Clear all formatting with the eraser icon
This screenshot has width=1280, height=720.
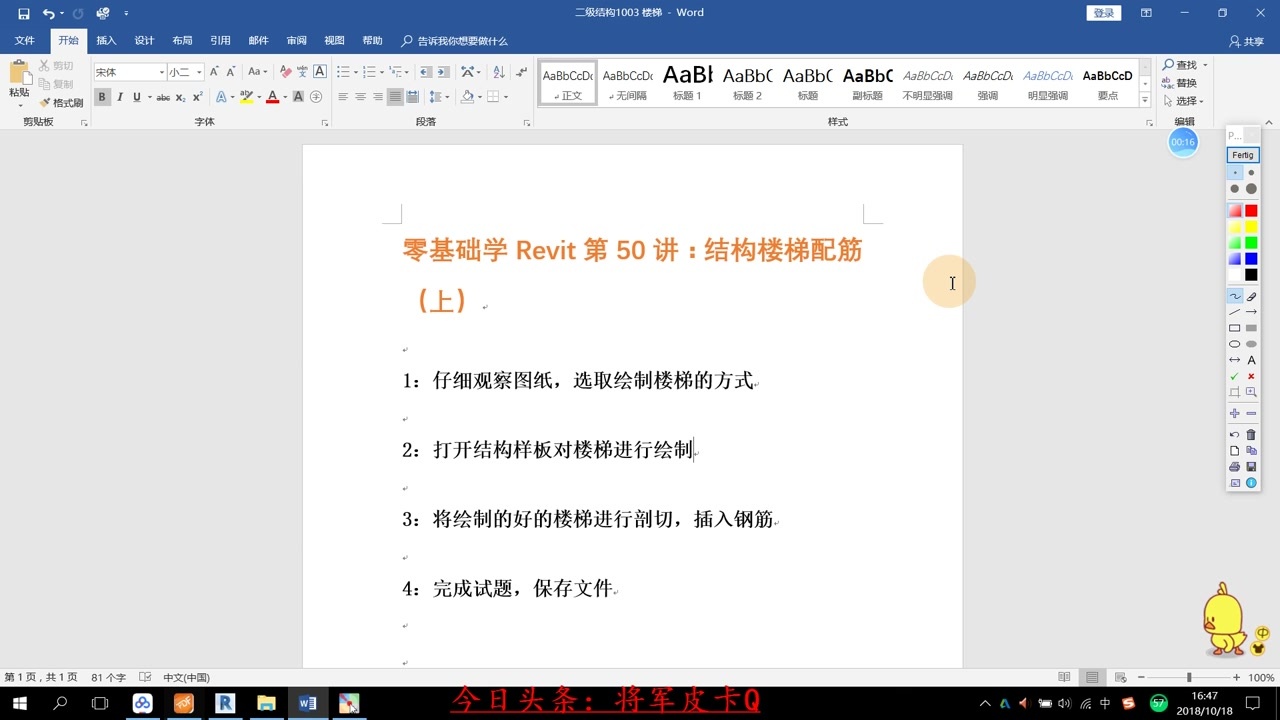point(285,72)
